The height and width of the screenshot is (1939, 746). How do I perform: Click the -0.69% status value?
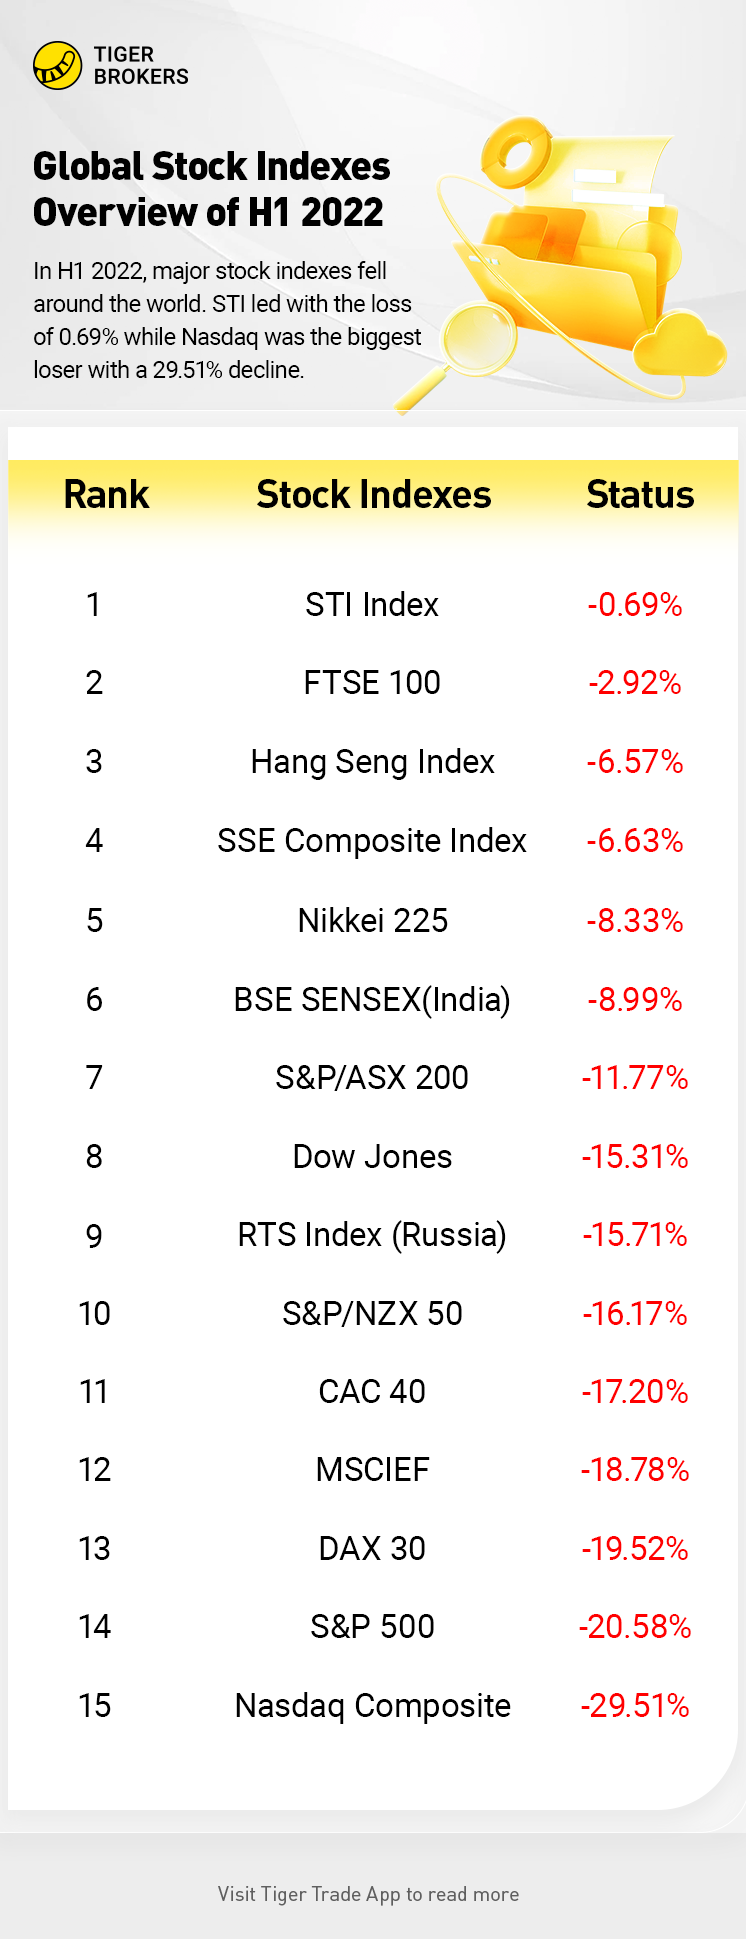coord(635,605)
